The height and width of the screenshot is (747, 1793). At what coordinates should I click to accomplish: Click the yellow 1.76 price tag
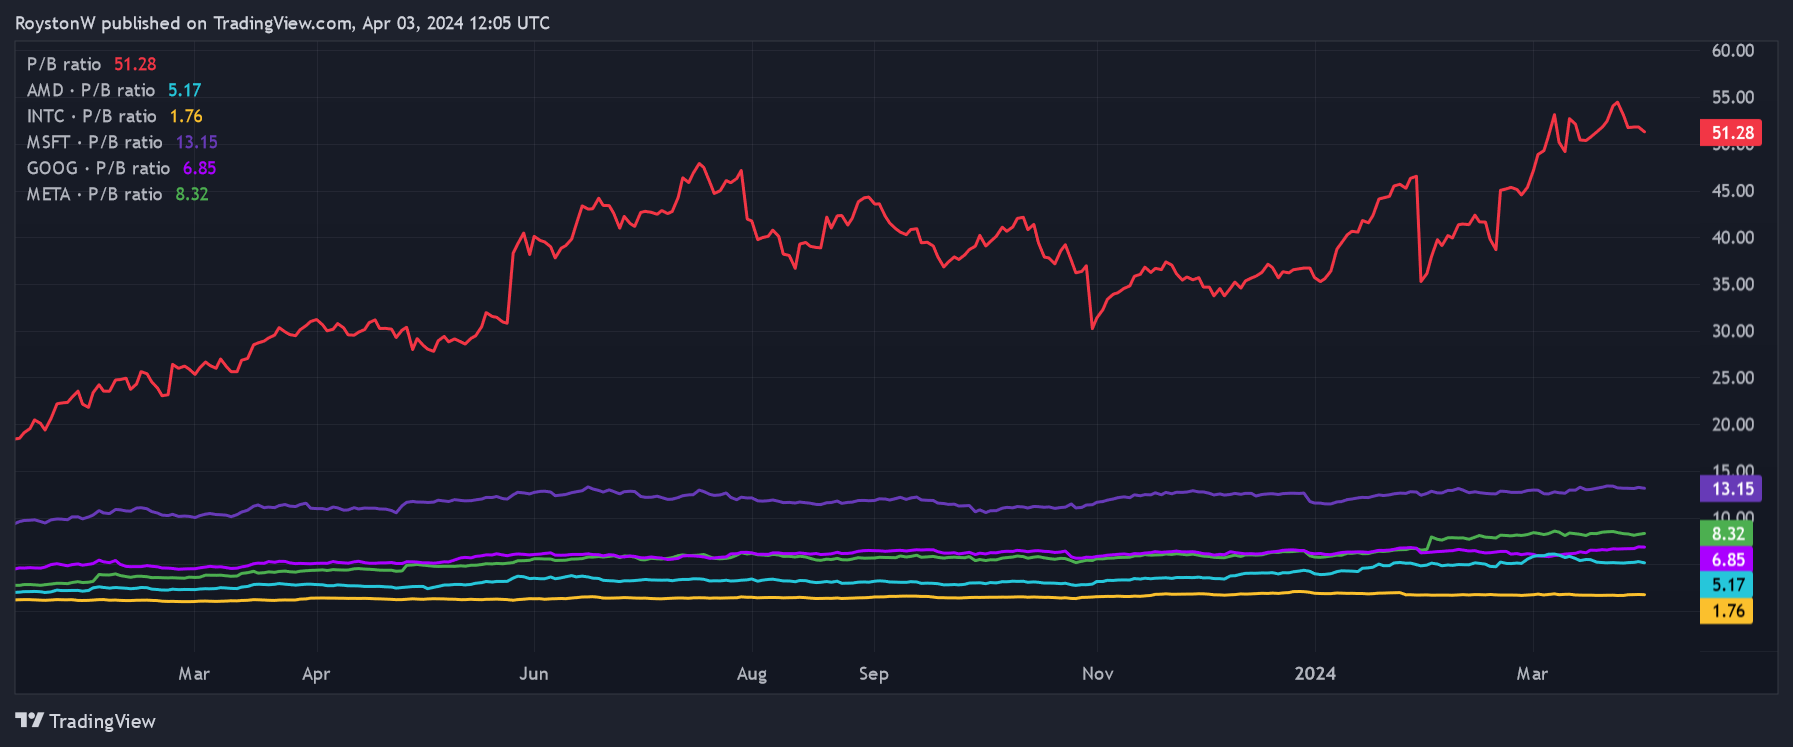pos(1727,611)
